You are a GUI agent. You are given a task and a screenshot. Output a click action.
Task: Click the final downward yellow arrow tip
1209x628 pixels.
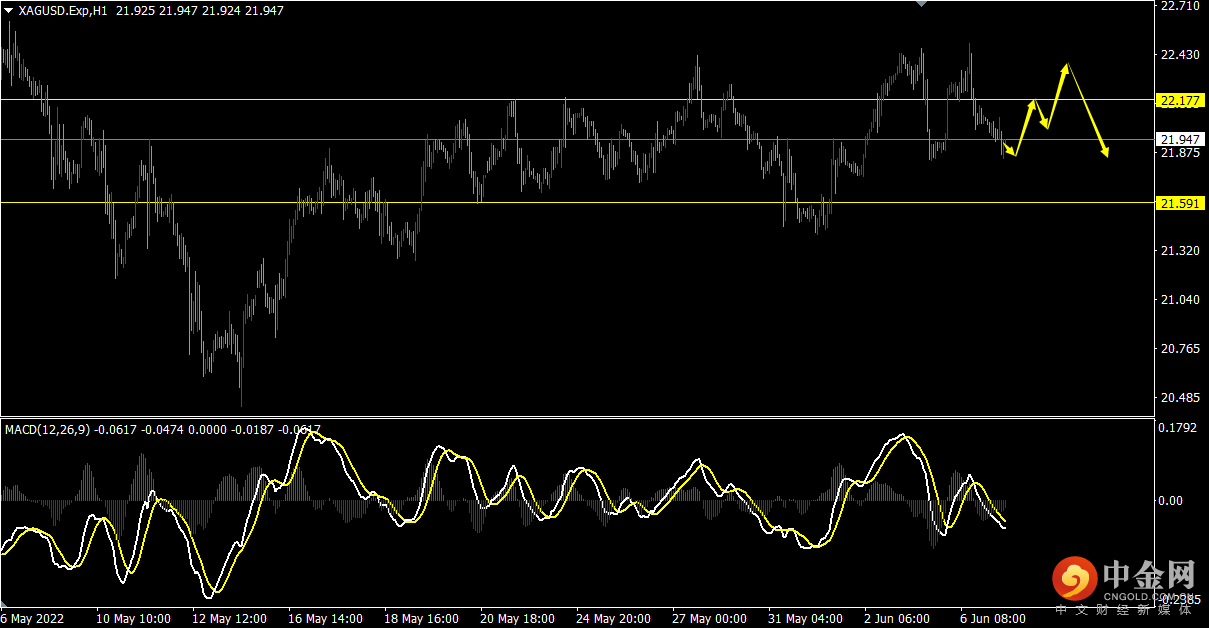coord(1106,153)
